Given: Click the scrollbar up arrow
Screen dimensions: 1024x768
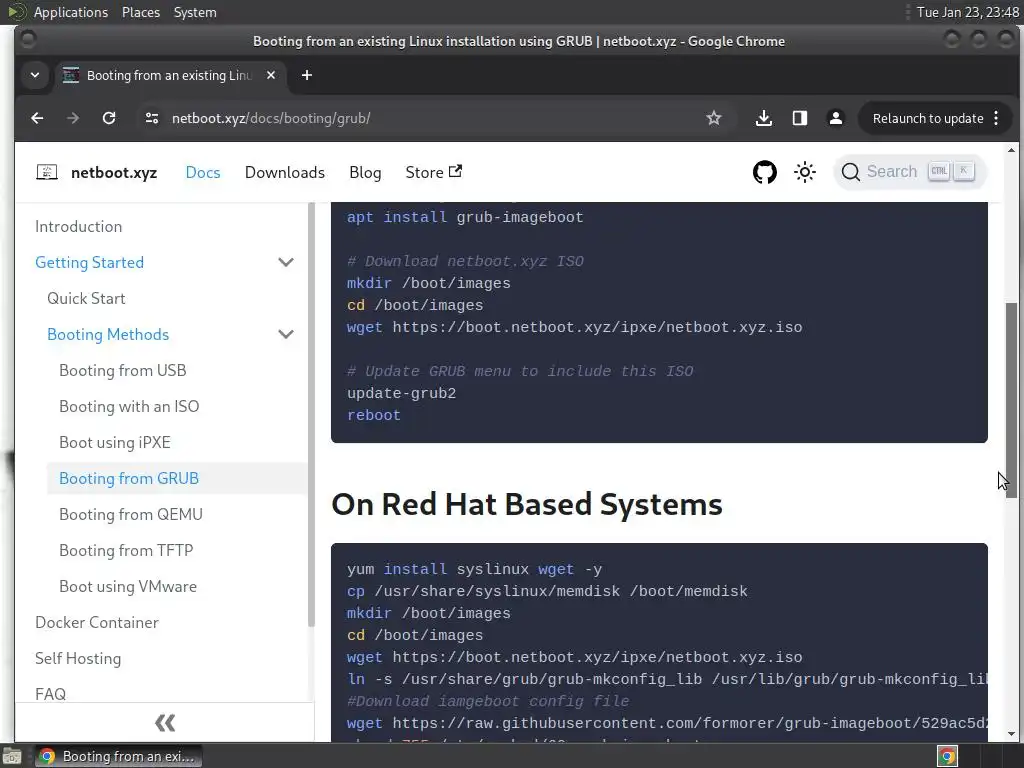Looking at the screenshot, I should [x=1011, y=150].
